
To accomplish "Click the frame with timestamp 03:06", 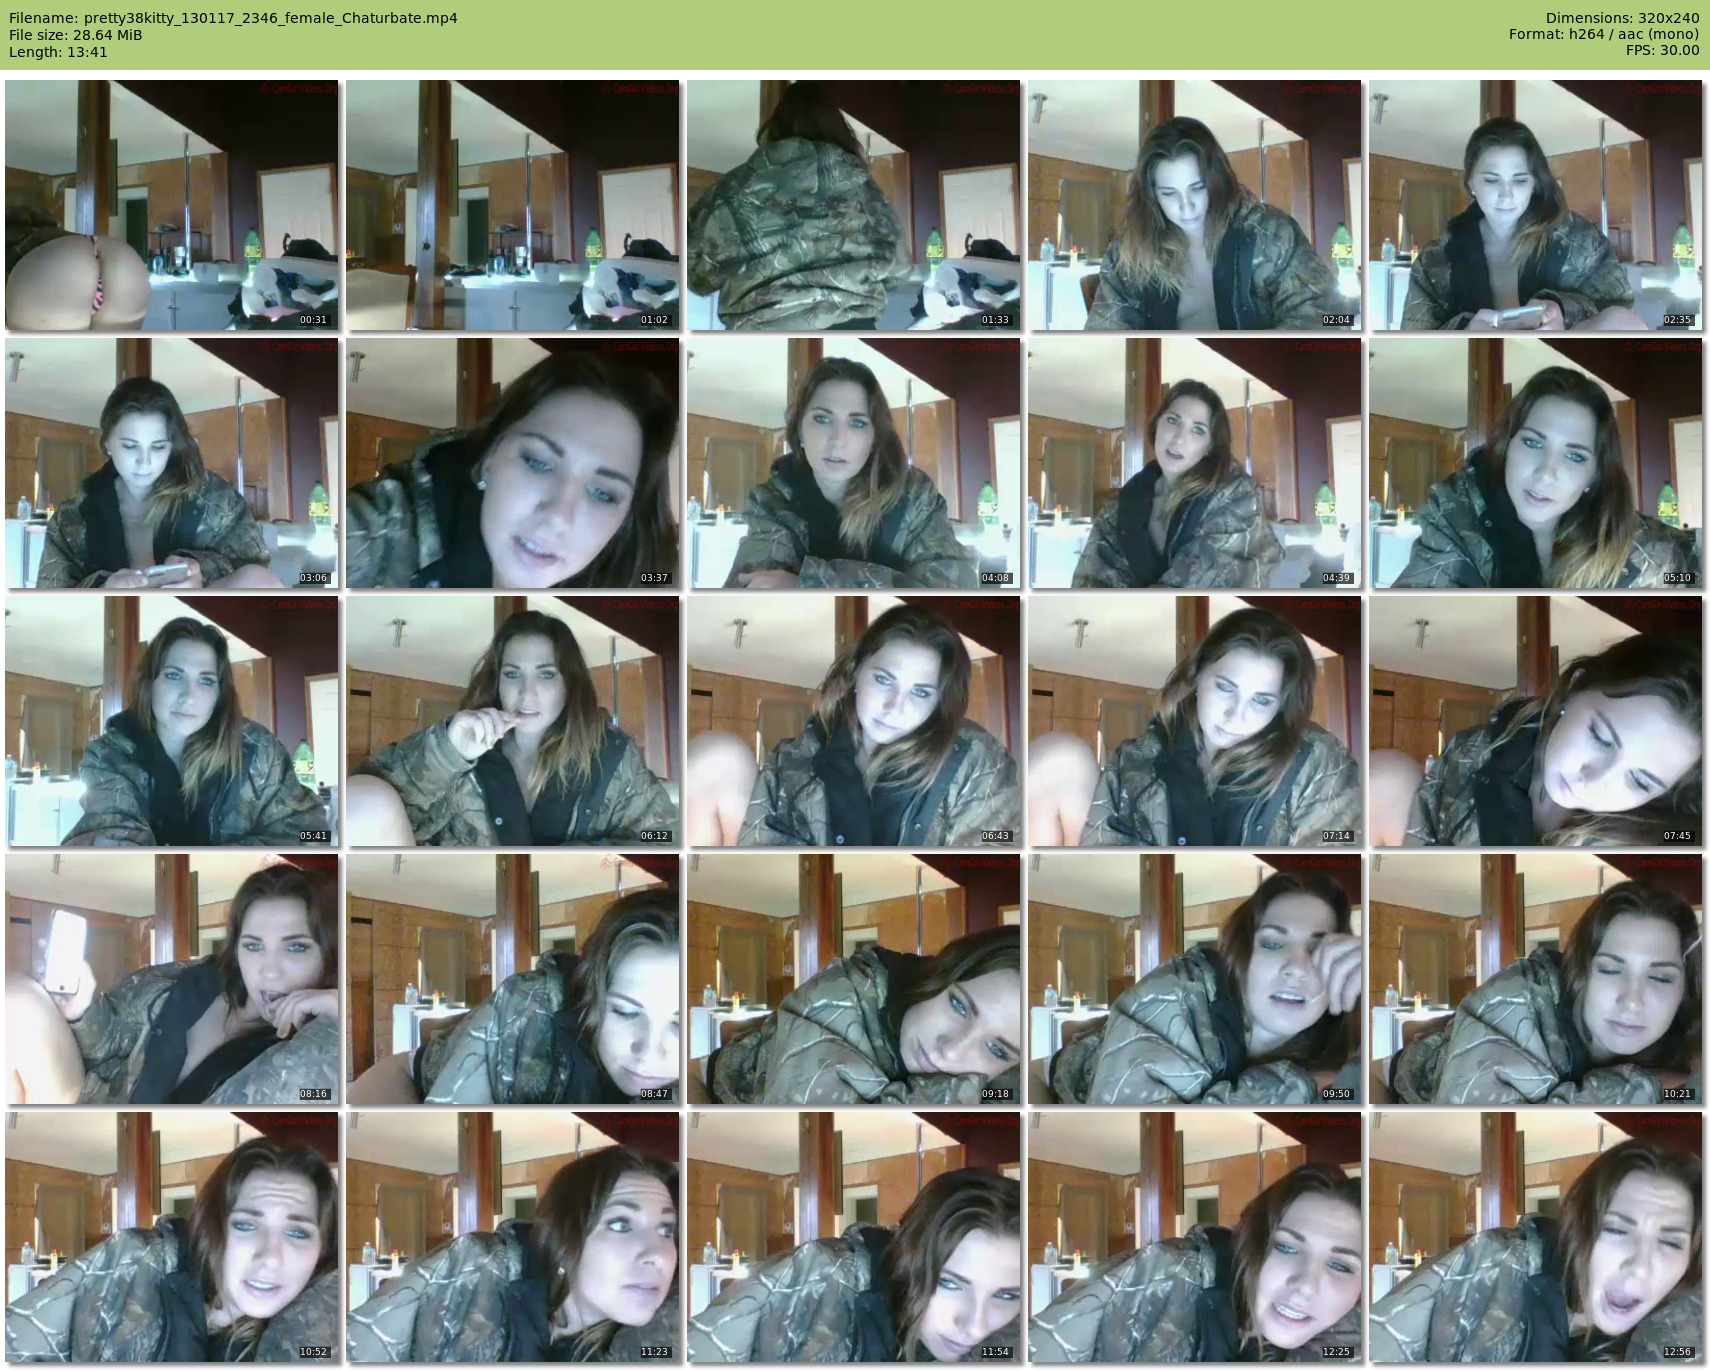I will coord(172,463).
